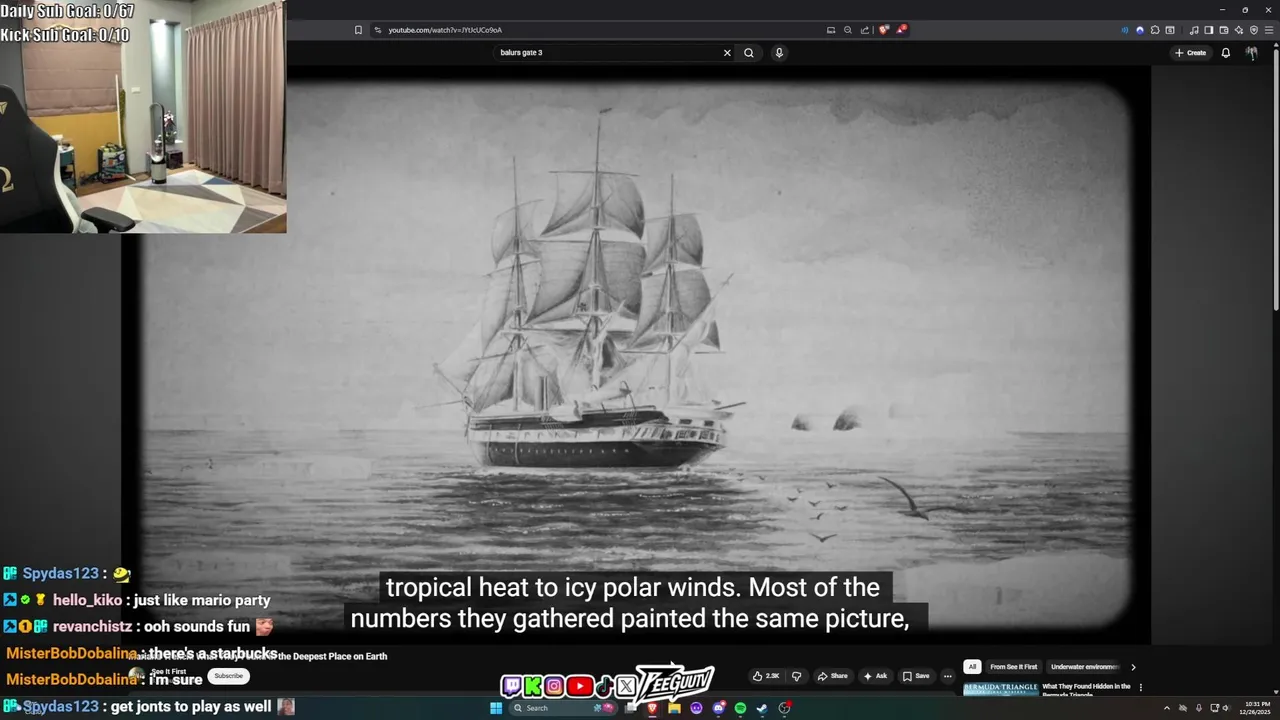Viewport: 1280px width, 720px height.
Task: Open the YouTube account avatar menu
Action: pyautogui.click(x=1252, y=53)
